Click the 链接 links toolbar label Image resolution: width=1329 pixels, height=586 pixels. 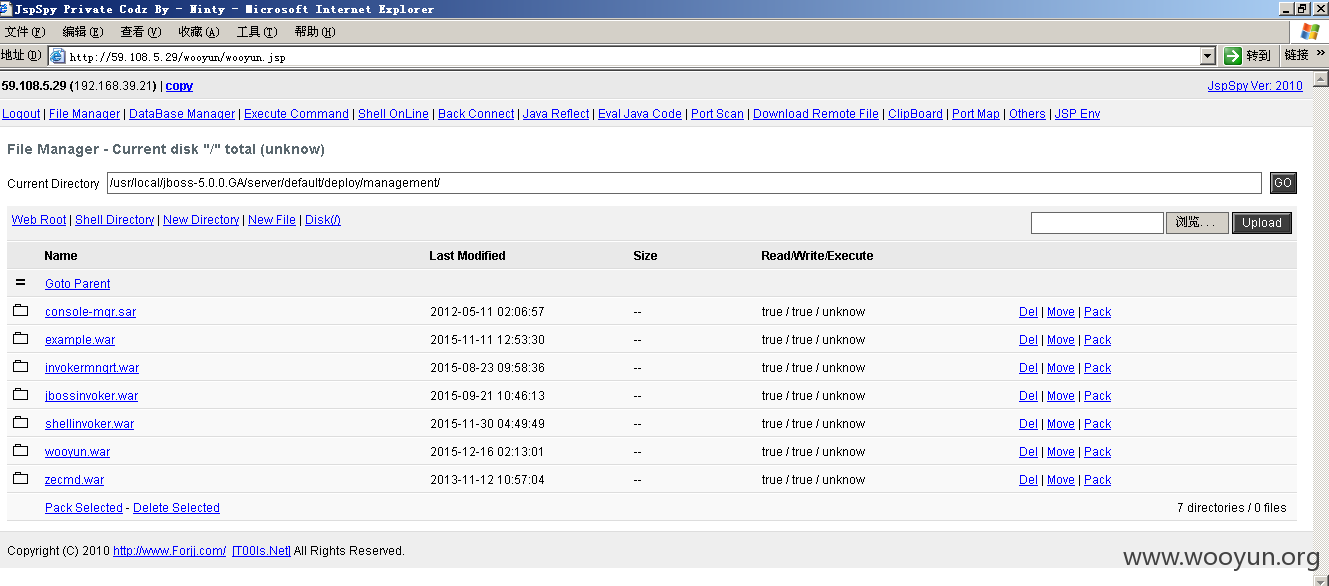[x=1296, y=55]
